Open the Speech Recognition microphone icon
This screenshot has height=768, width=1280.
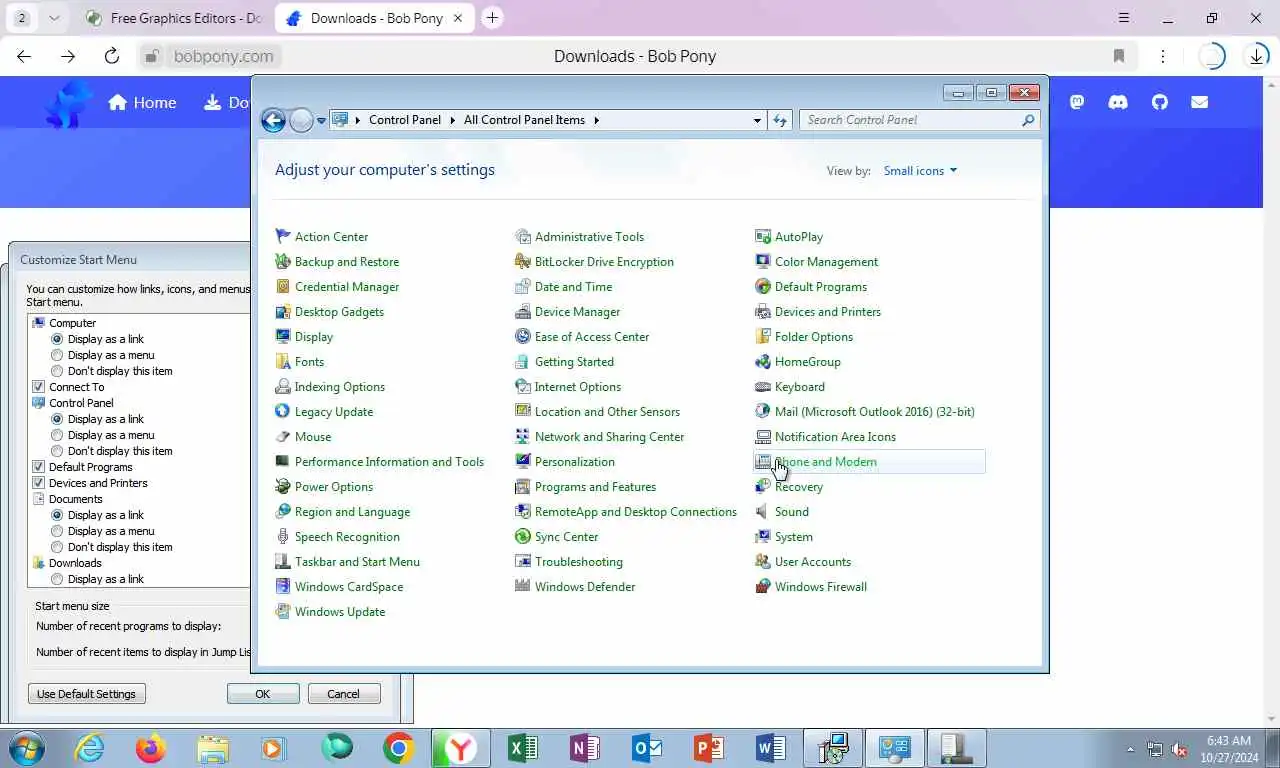283,537
